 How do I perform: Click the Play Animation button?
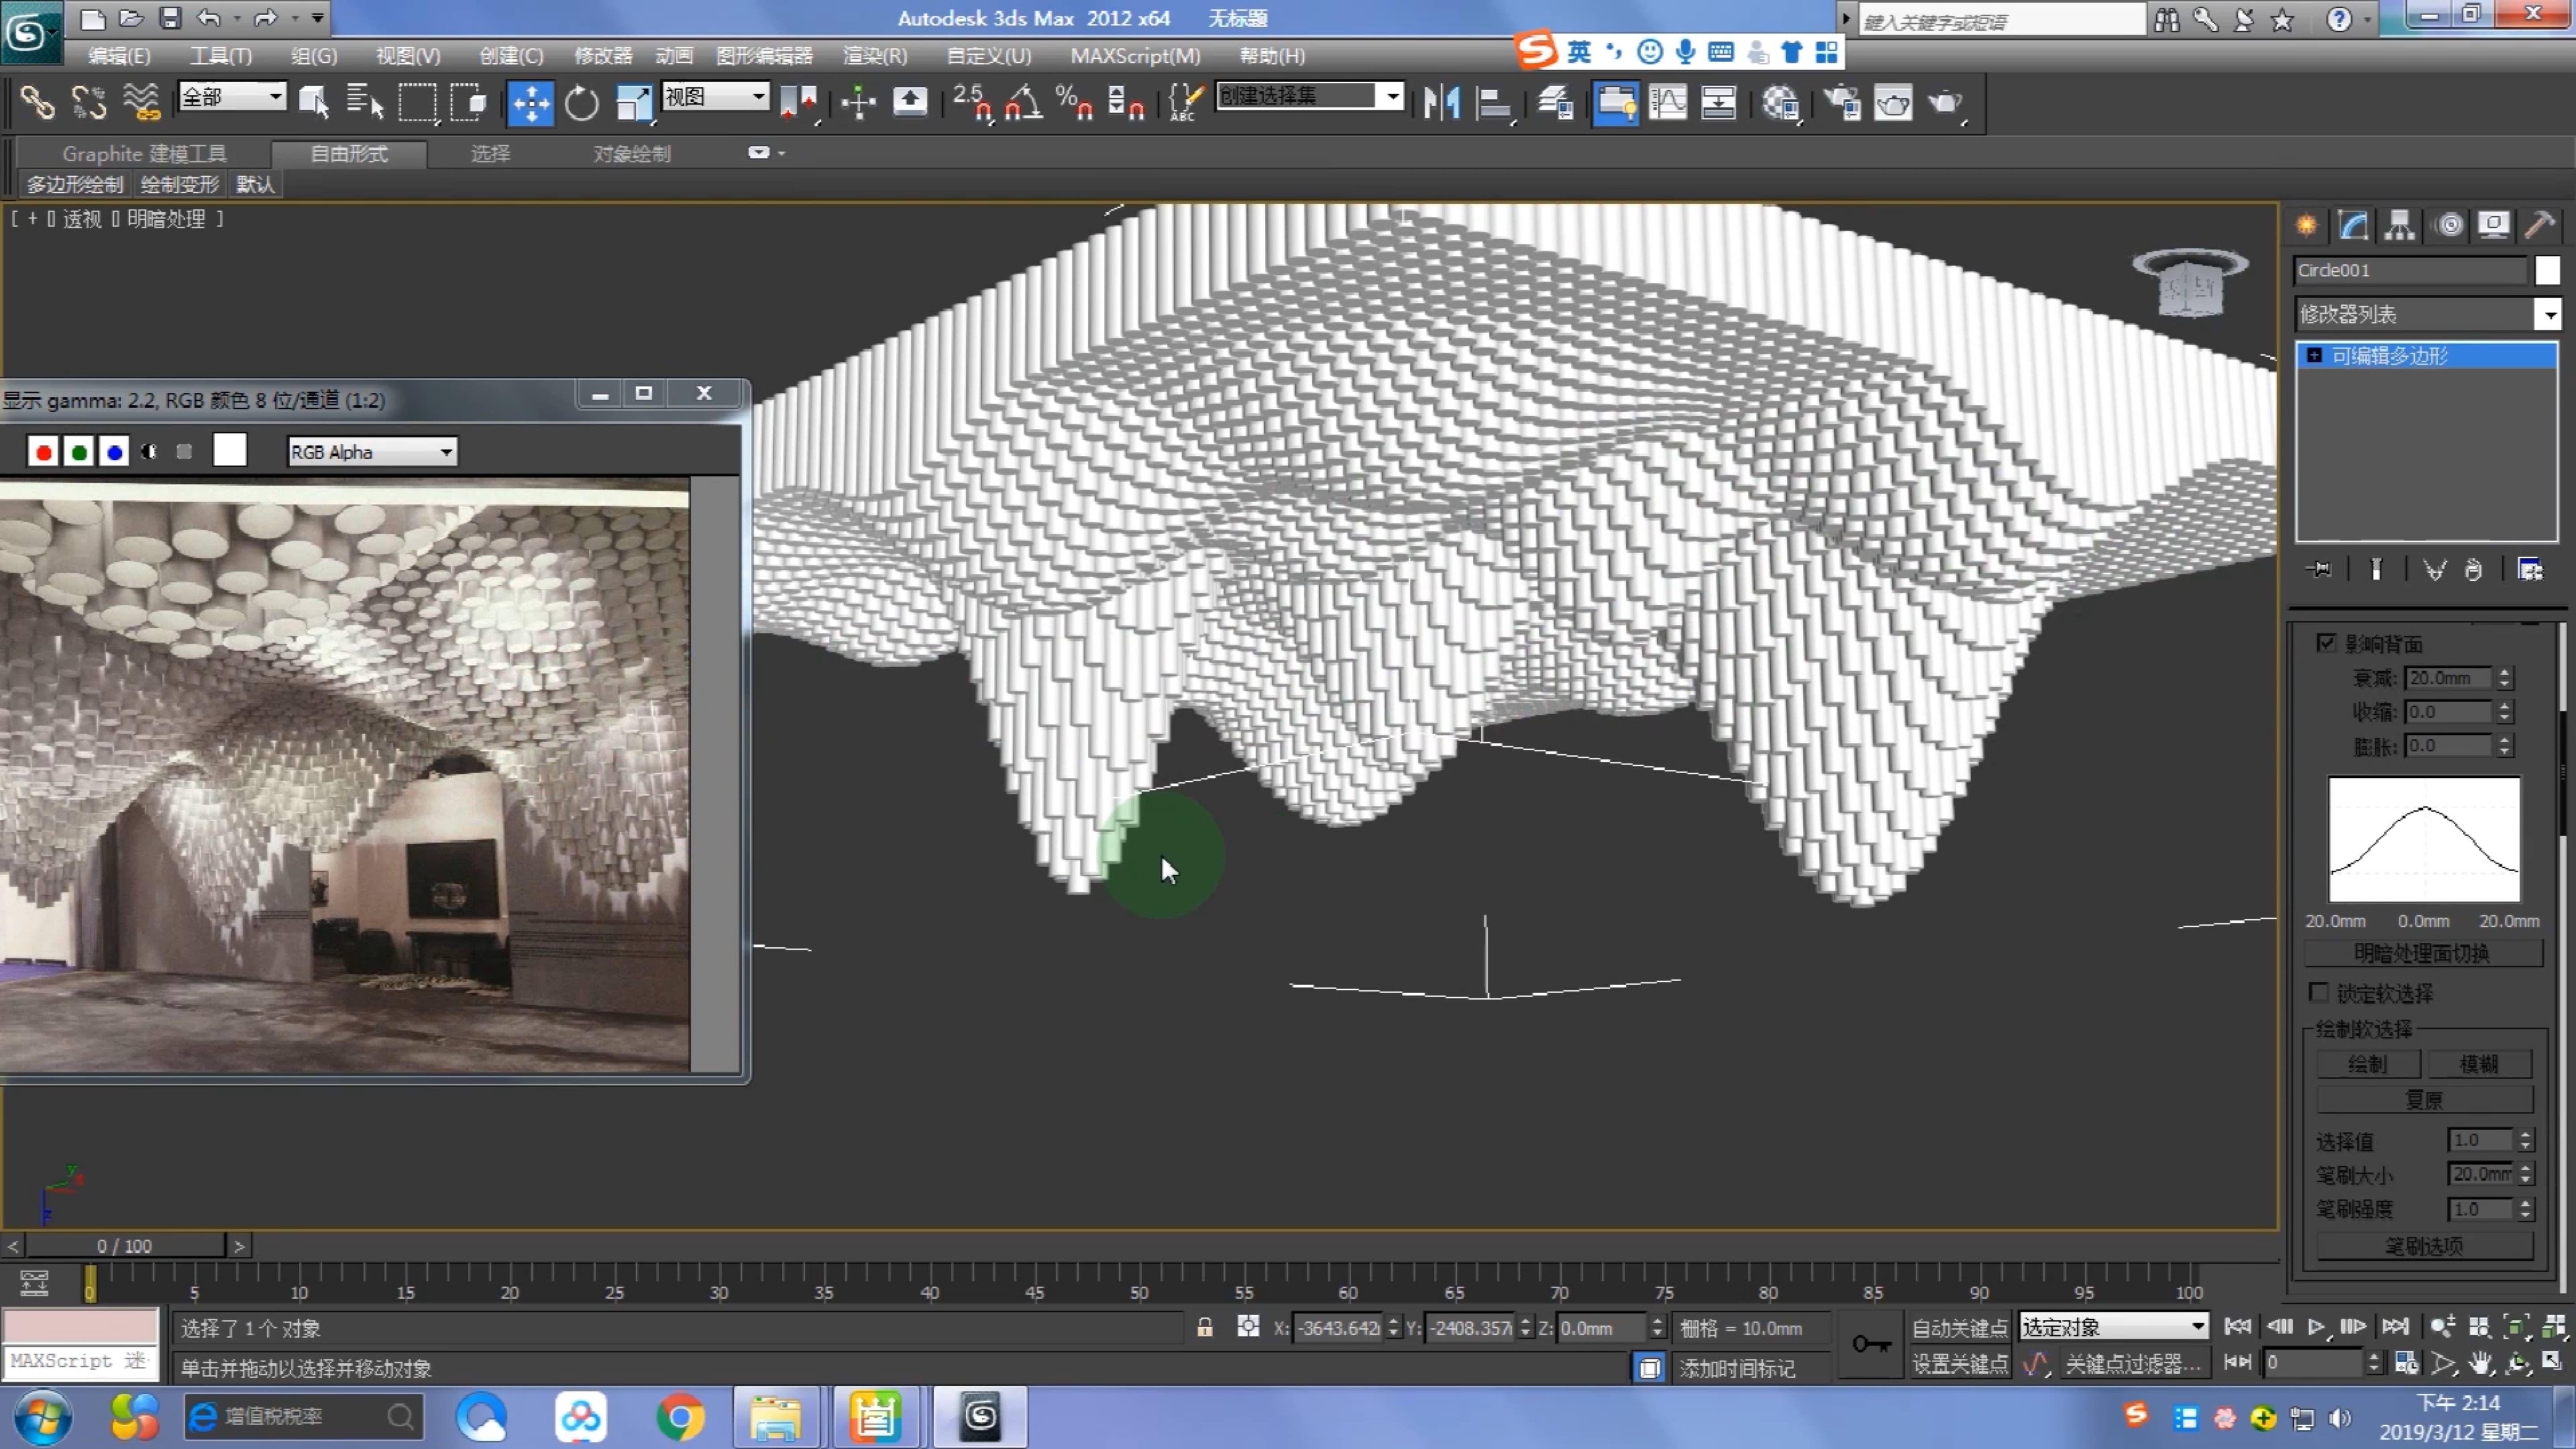[x=2316, y=1327]
